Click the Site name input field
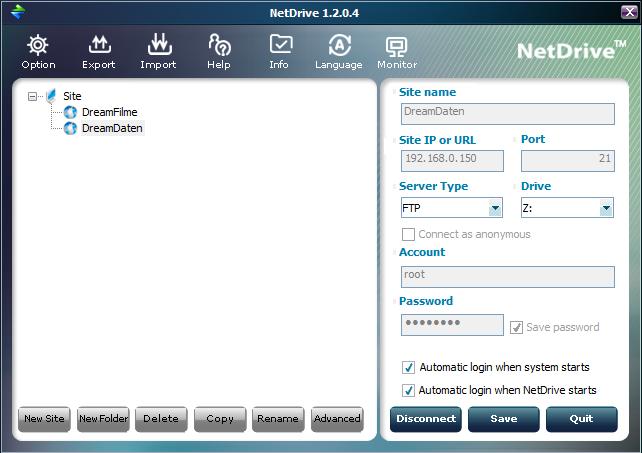Viewport: 642px width, 453px height. (x=508, y=113)
